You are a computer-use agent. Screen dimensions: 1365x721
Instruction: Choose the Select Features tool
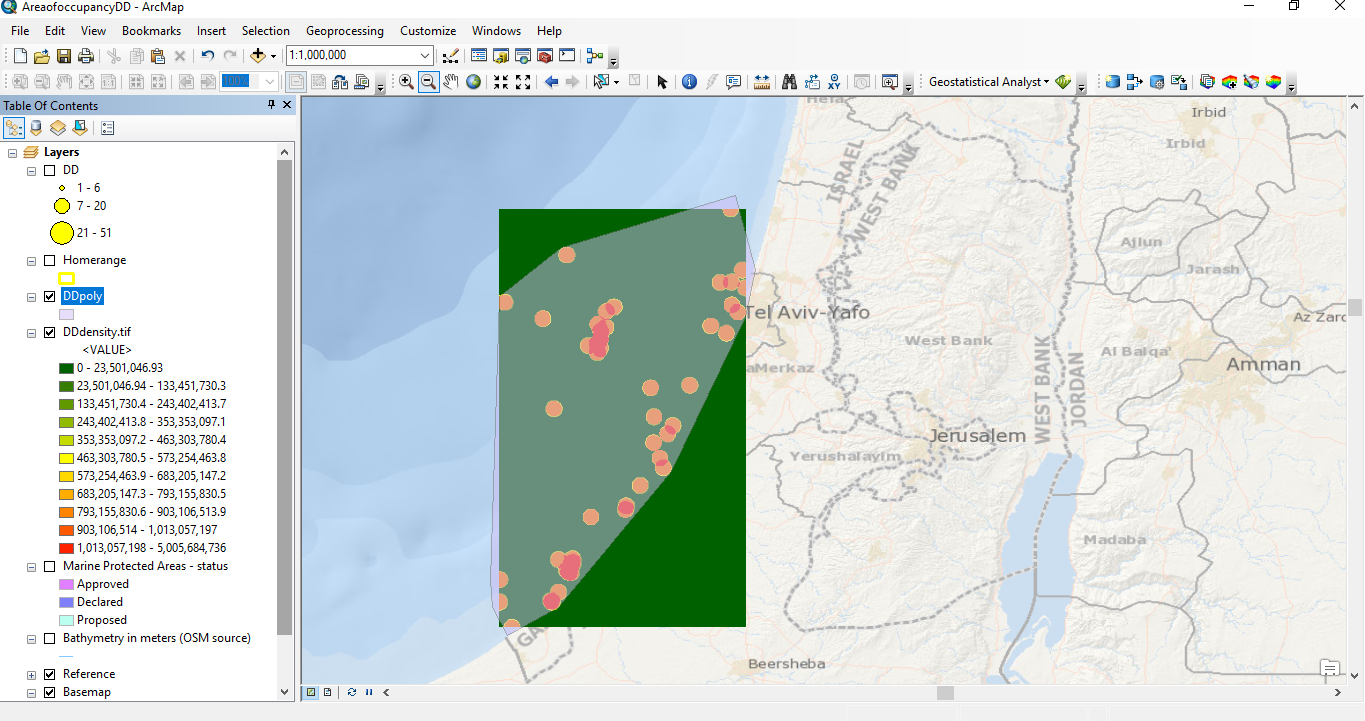pos(601,82)
